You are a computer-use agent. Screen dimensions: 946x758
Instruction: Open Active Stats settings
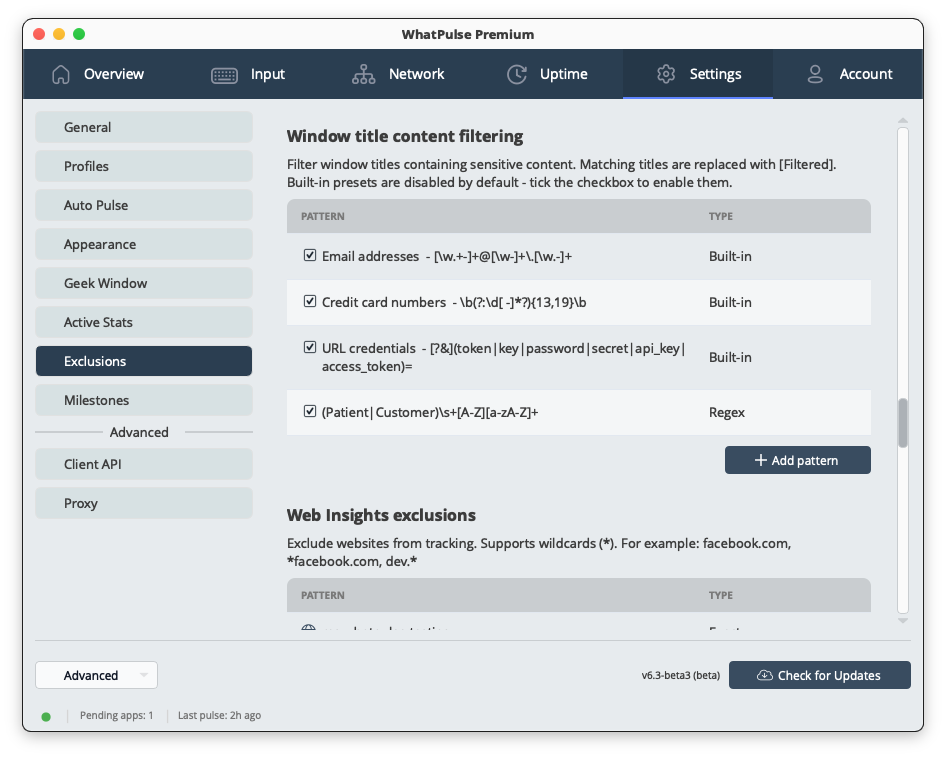point(144,322)
